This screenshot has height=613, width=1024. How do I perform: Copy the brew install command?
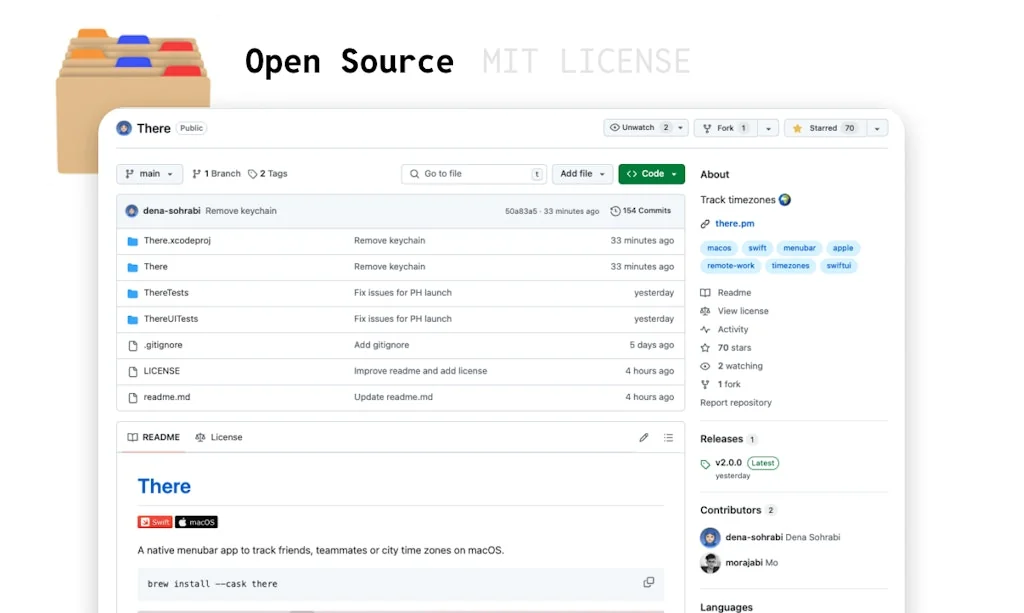(649, 583)
